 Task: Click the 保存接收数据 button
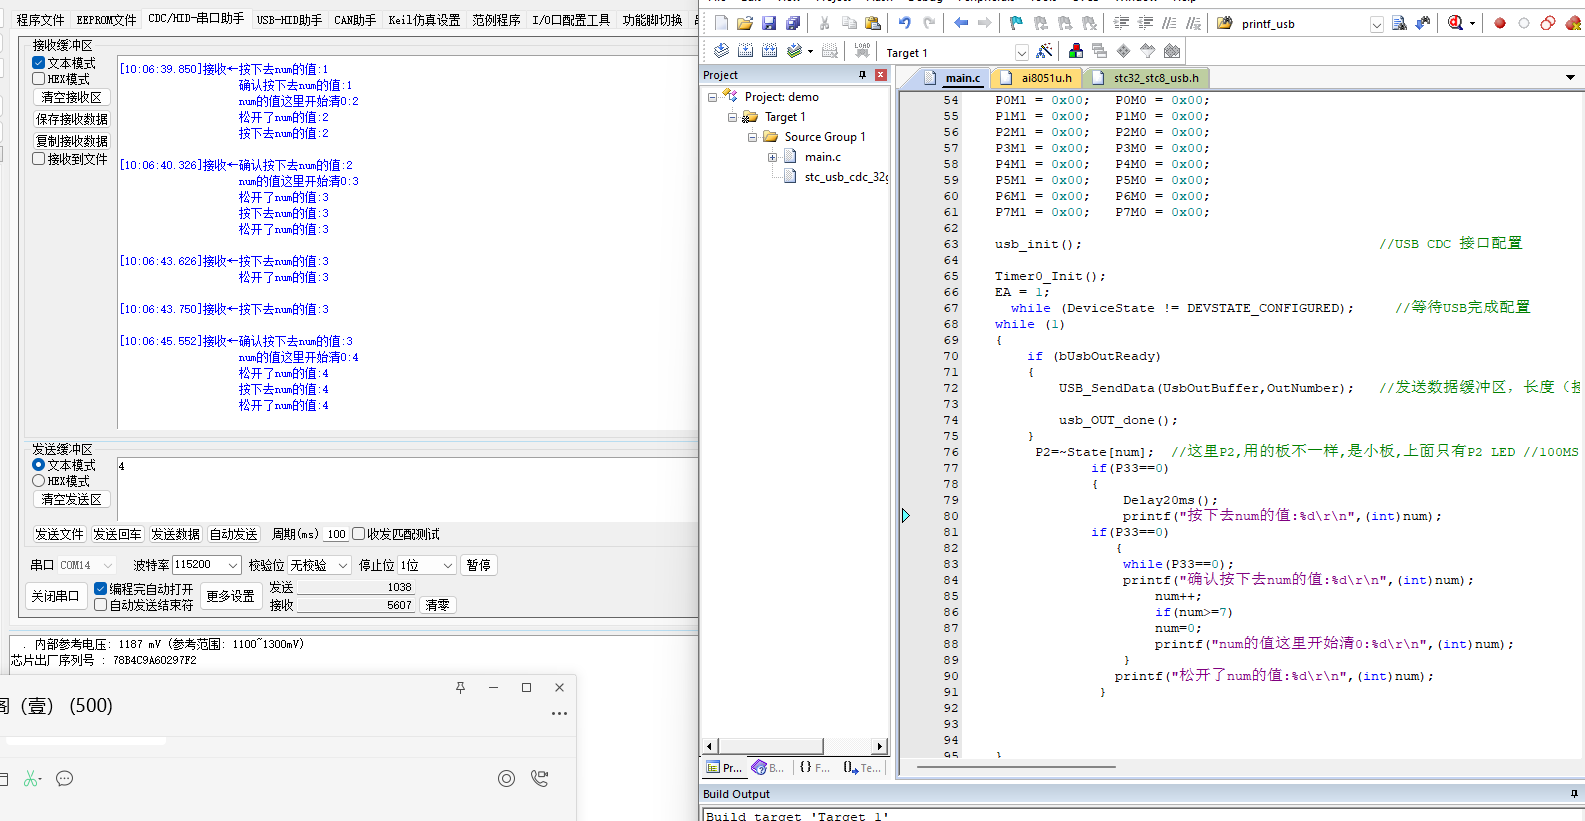coord(72,119)
